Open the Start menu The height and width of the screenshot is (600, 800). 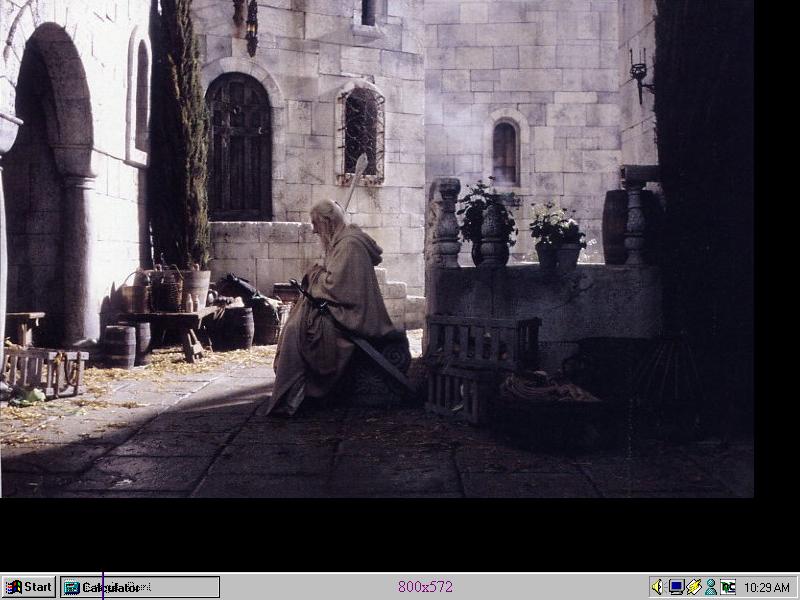29,587
